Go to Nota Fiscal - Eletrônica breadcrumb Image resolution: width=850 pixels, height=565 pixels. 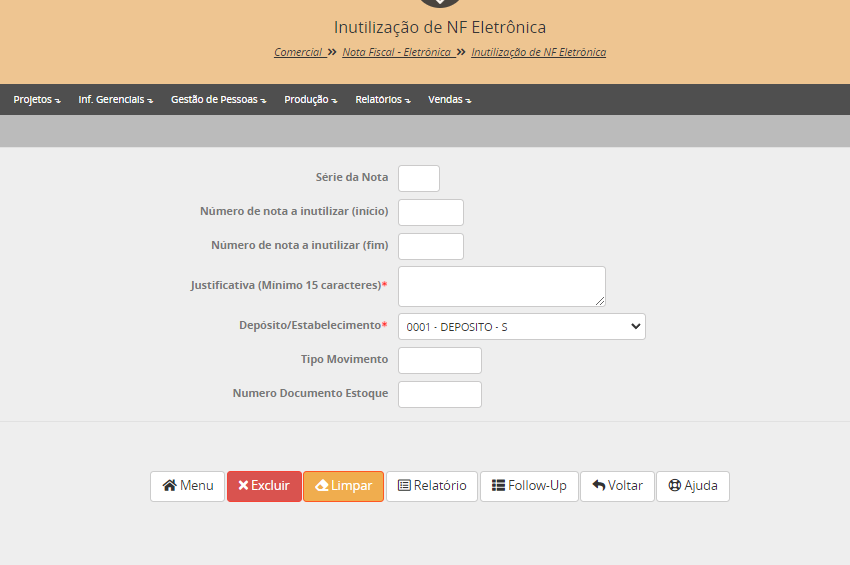[x=396, y=52]
